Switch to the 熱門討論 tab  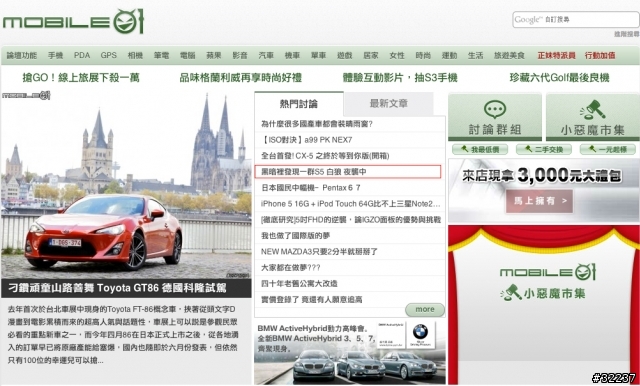(299, 104)
